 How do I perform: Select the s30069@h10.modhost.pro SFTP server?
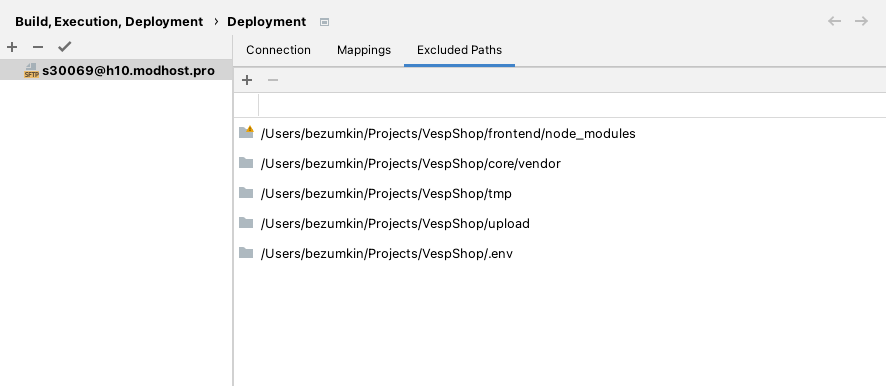point(116,71)
